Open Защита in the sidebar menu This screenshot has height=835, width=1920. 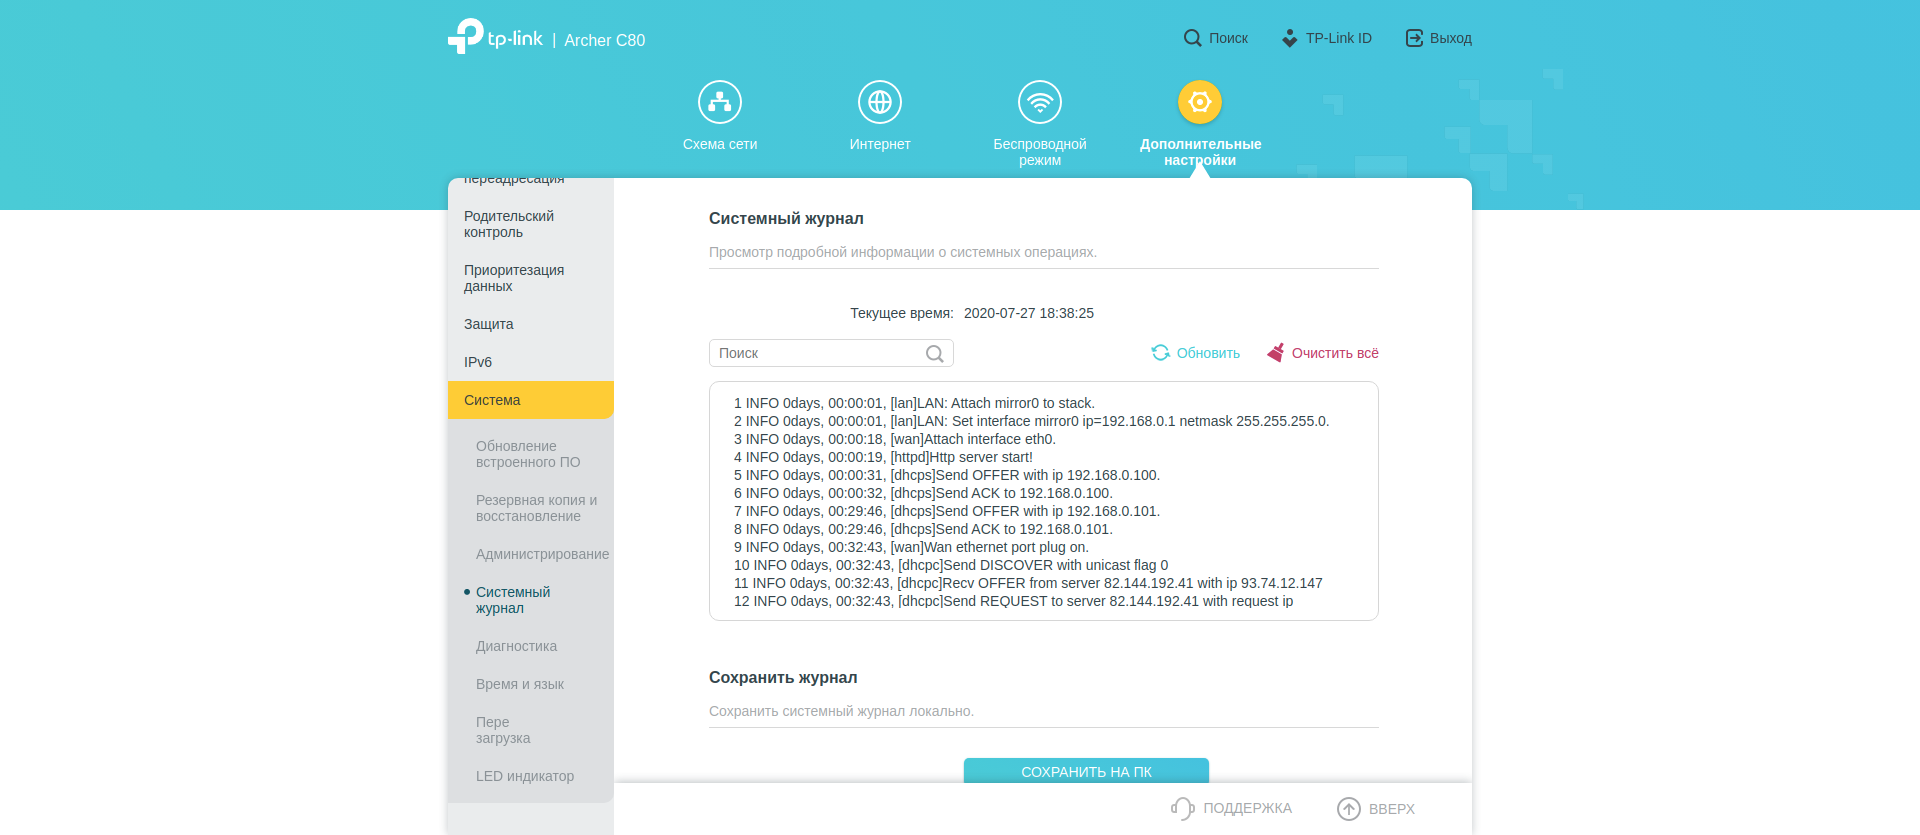point(489,324)
